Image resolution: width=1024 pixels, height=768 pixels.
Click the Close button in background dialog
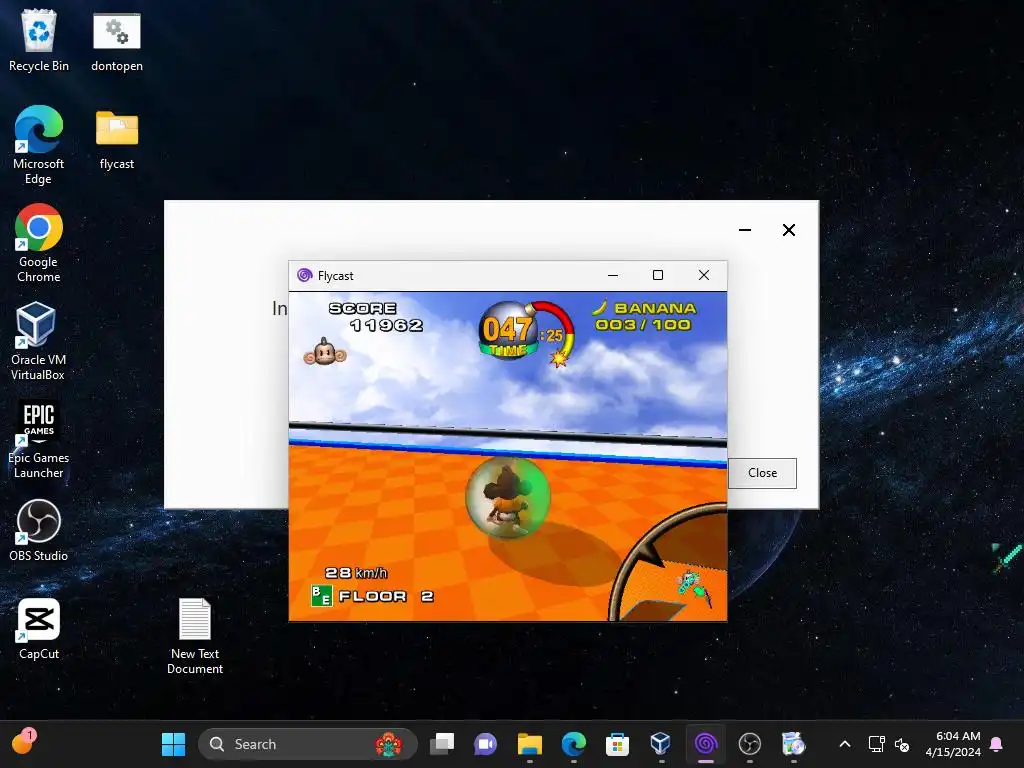pos(762,473)
